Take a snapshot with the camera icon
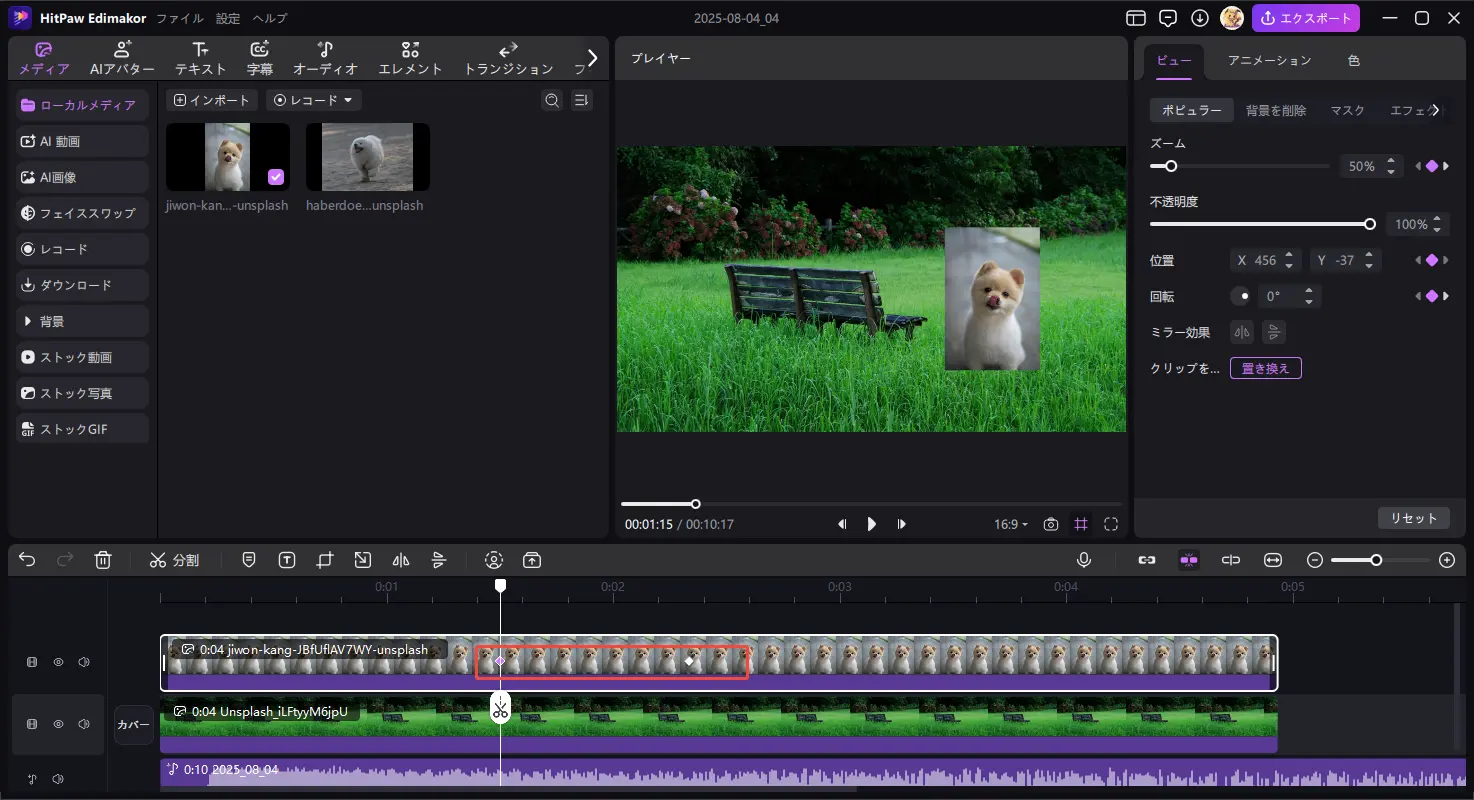The width and height of the screenshot is (1474, 800). click(x=1051, y=524)
